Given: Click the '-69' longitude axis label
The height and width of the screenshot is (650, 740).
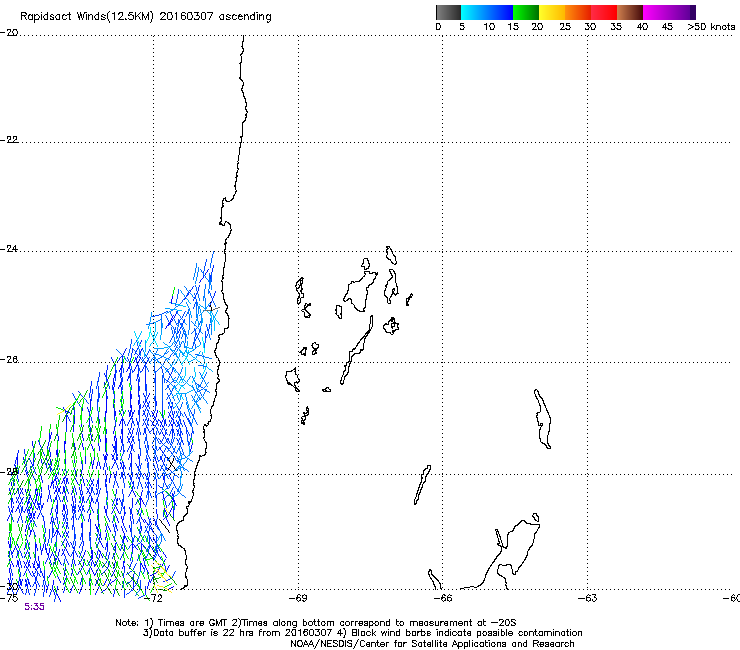Looking at the screenshot, I should 298,598.
